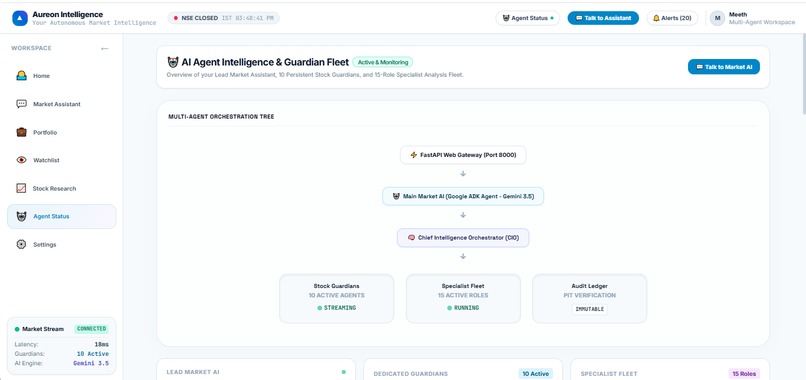The width and height of the screenshot is (806, 380).
Task: Click the Active & Monitoring badge
Action: click(382, 62)
